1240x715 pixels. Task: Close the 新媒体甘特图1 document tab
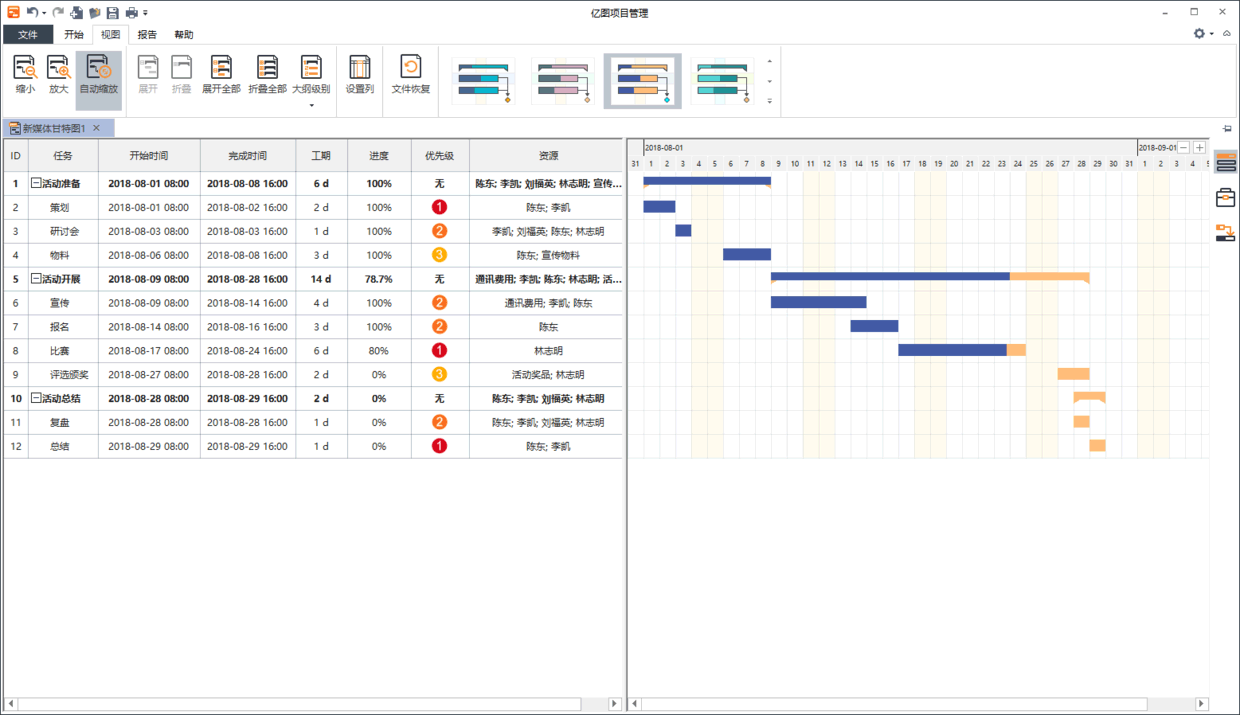pyautogui.click(x=96, y=128)
